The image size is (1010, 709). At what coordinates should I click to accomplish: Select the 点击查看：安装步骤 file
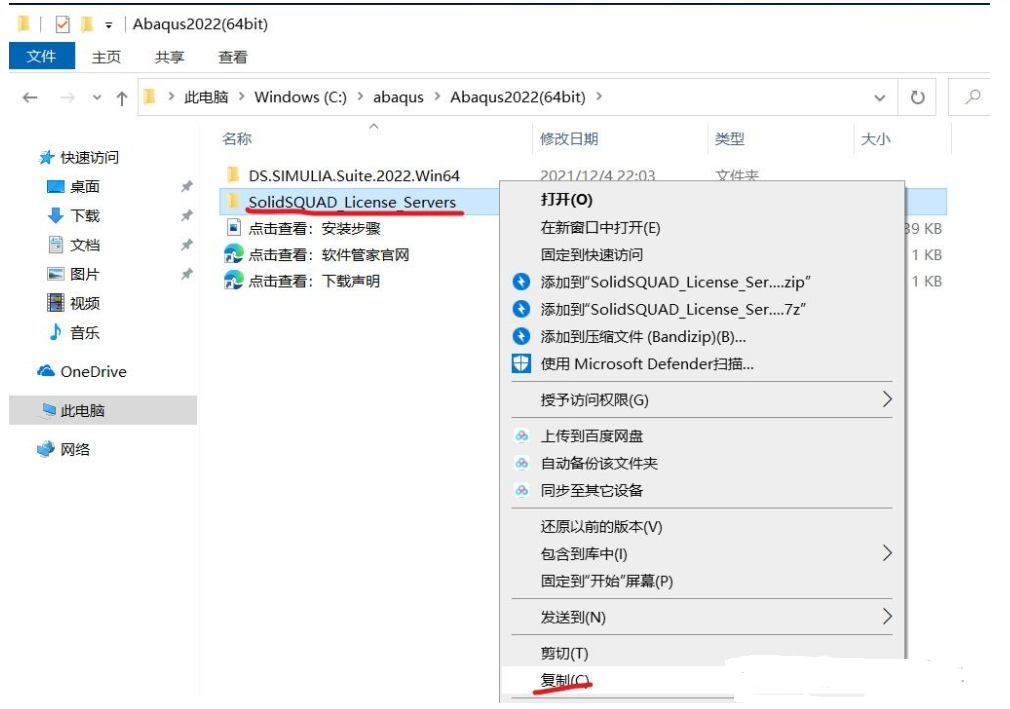[314, 229]
